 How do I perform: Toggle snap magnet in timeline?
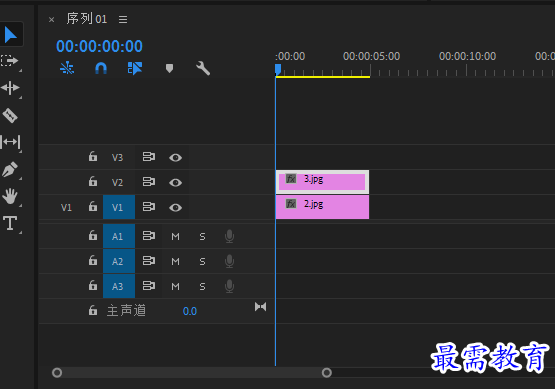tap(101, 68)
